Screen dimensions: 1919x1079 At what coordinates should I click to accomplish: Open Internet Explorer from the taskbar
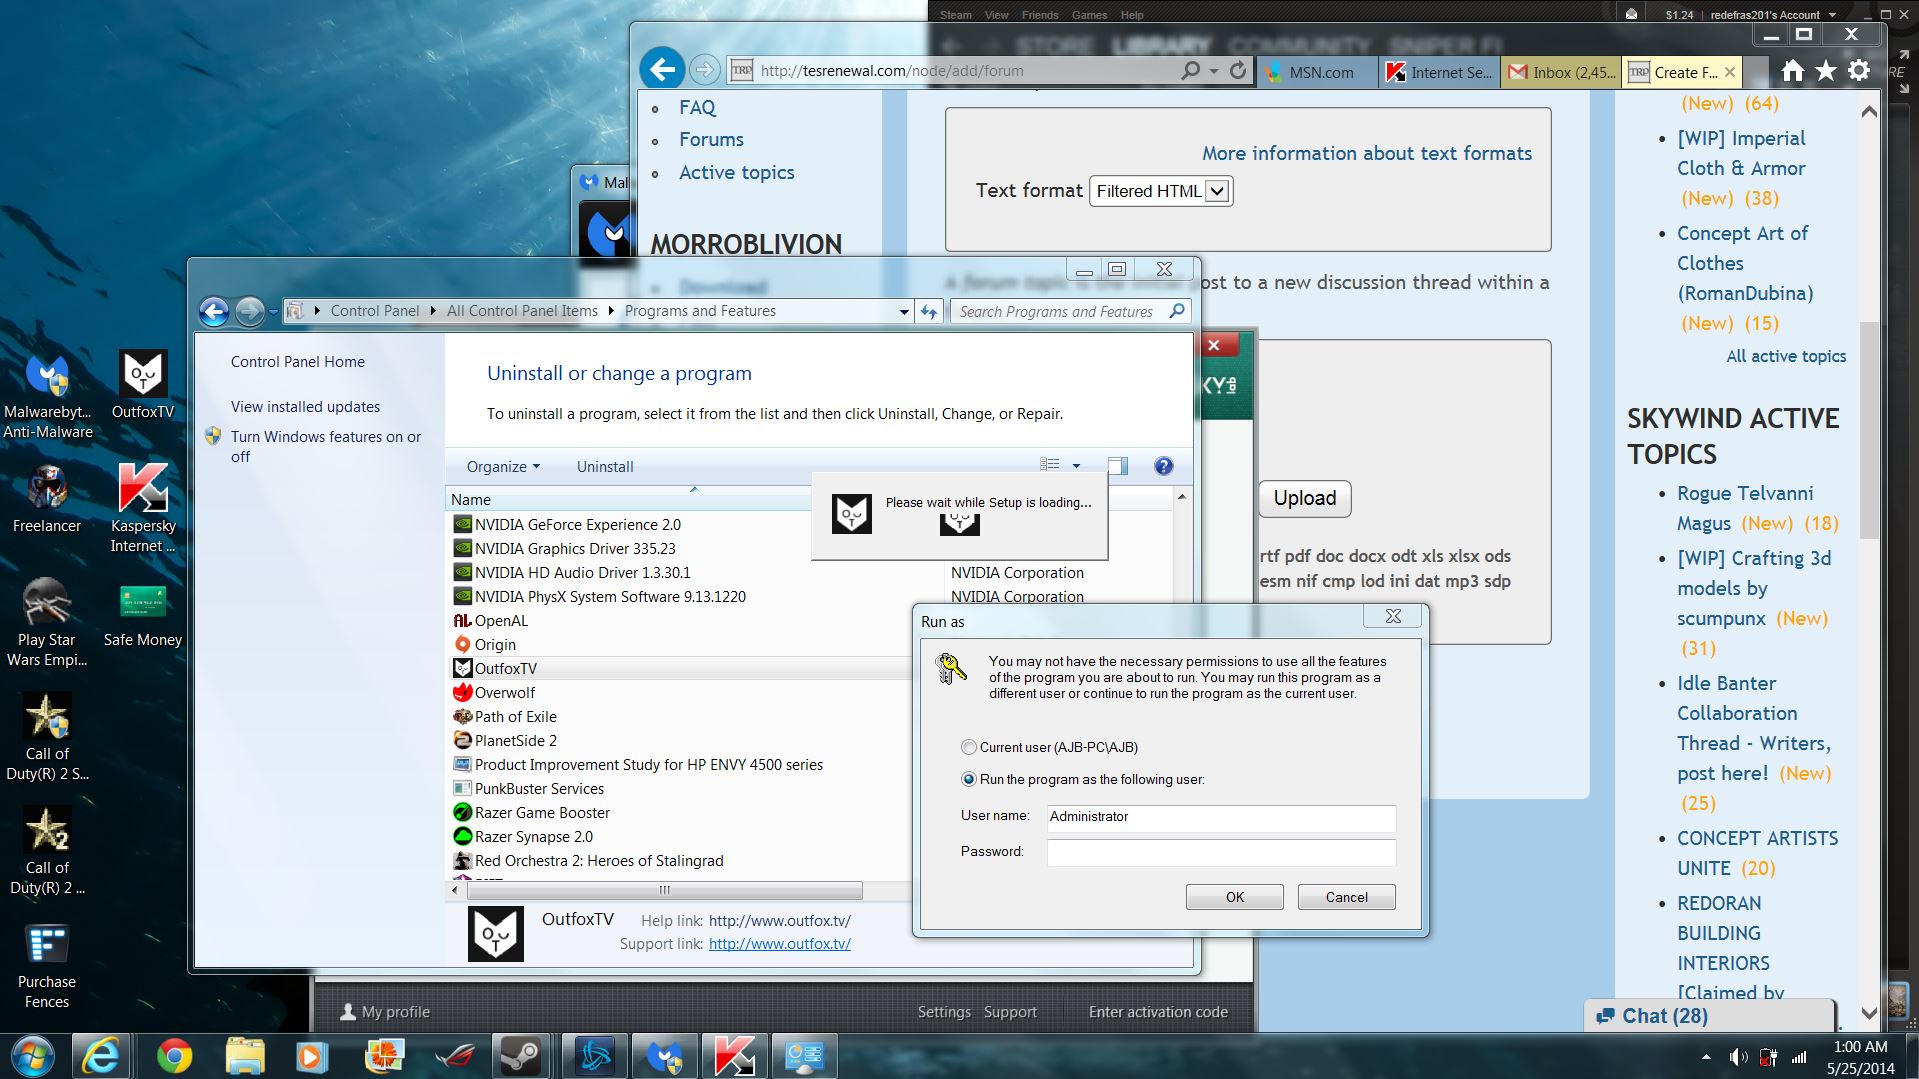tap(101, 1056)
